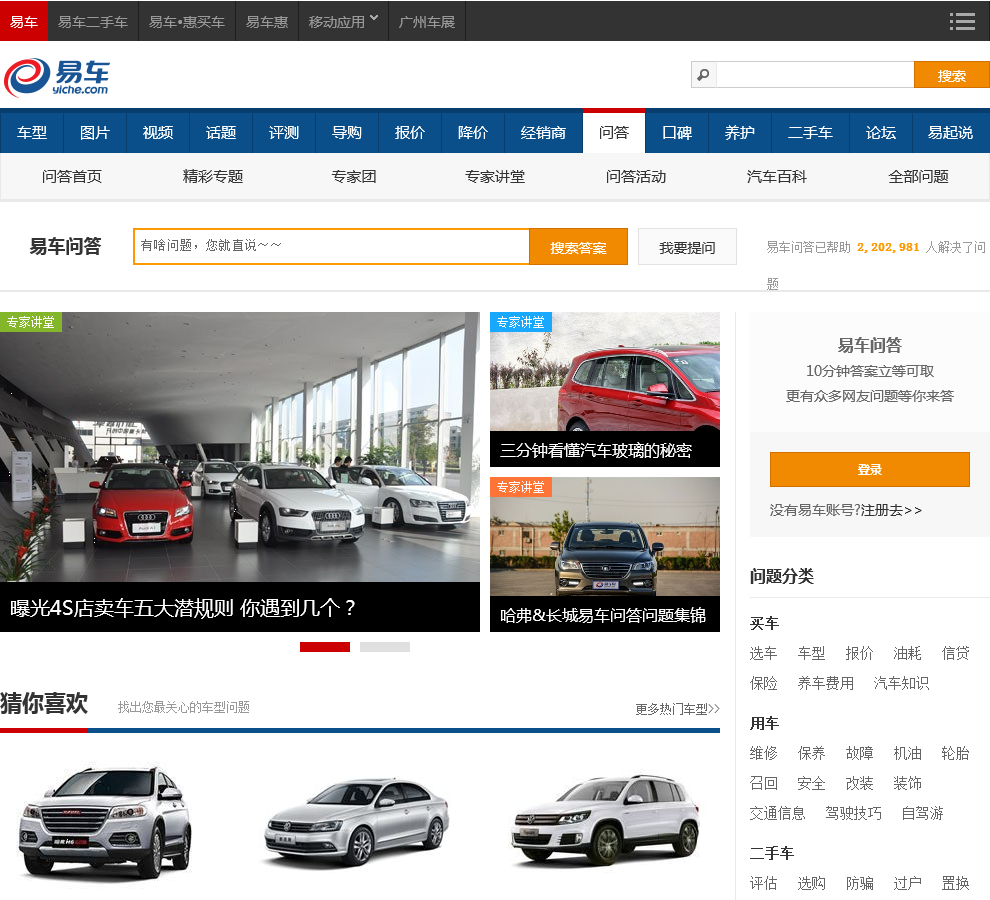Open the 论坛 nav tab
This screenshot has width=990, height=900.
click(881, 133)
